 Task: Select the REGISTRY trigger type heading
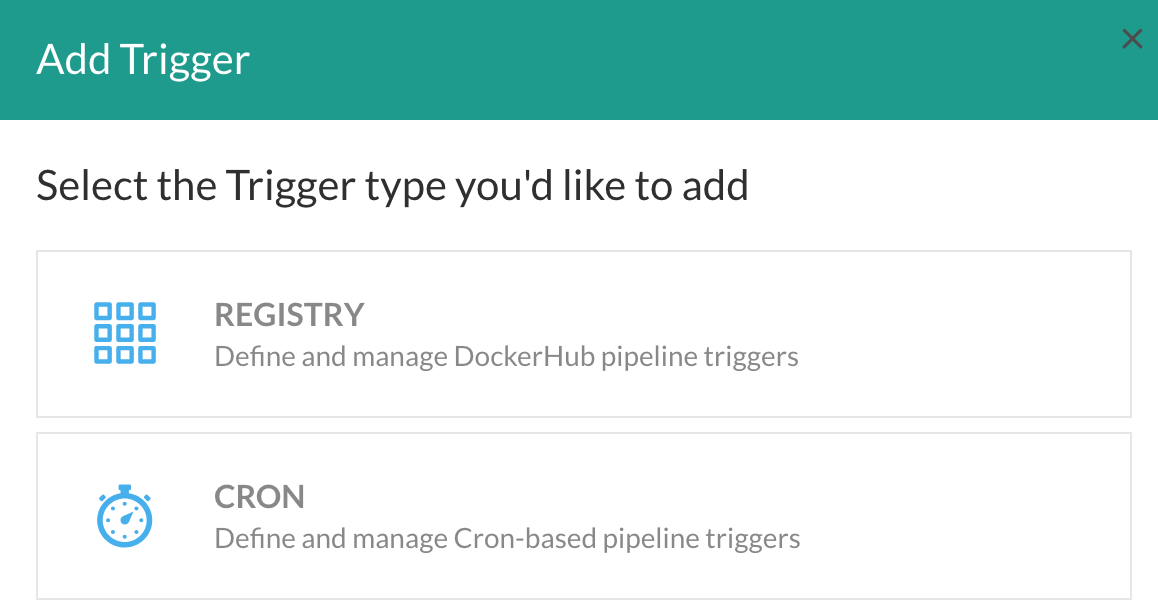(290, 315)
